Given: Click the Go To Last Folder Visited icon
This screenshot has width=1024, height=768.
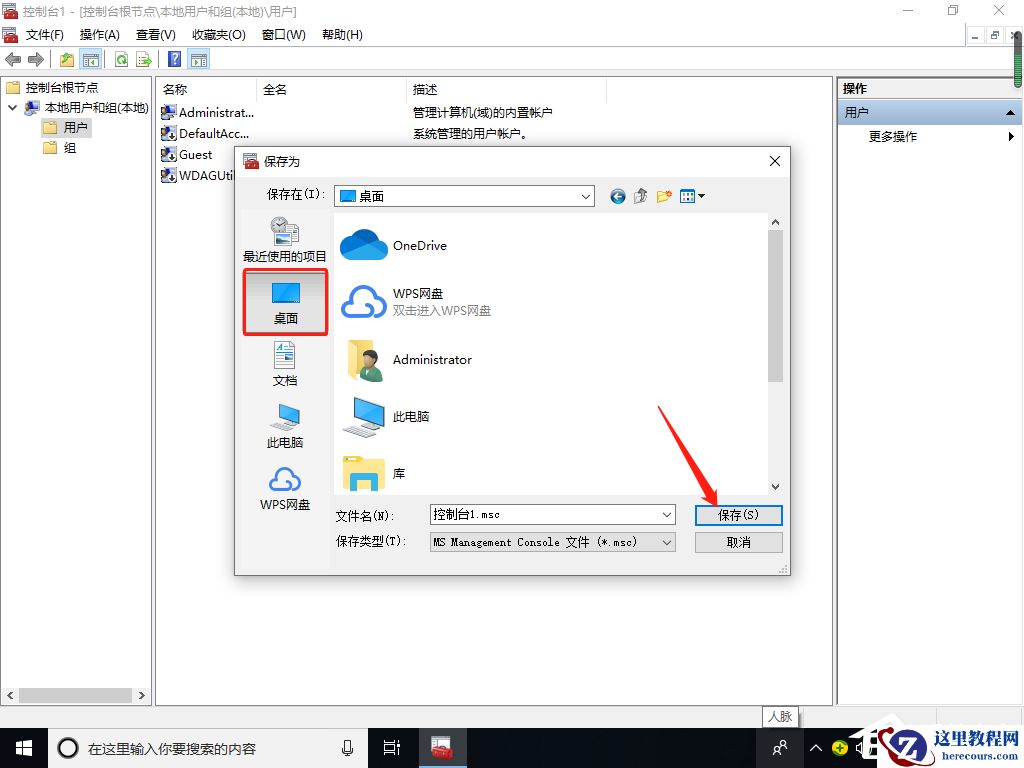Looking at the screenshot, I should [x=617, y=196].
